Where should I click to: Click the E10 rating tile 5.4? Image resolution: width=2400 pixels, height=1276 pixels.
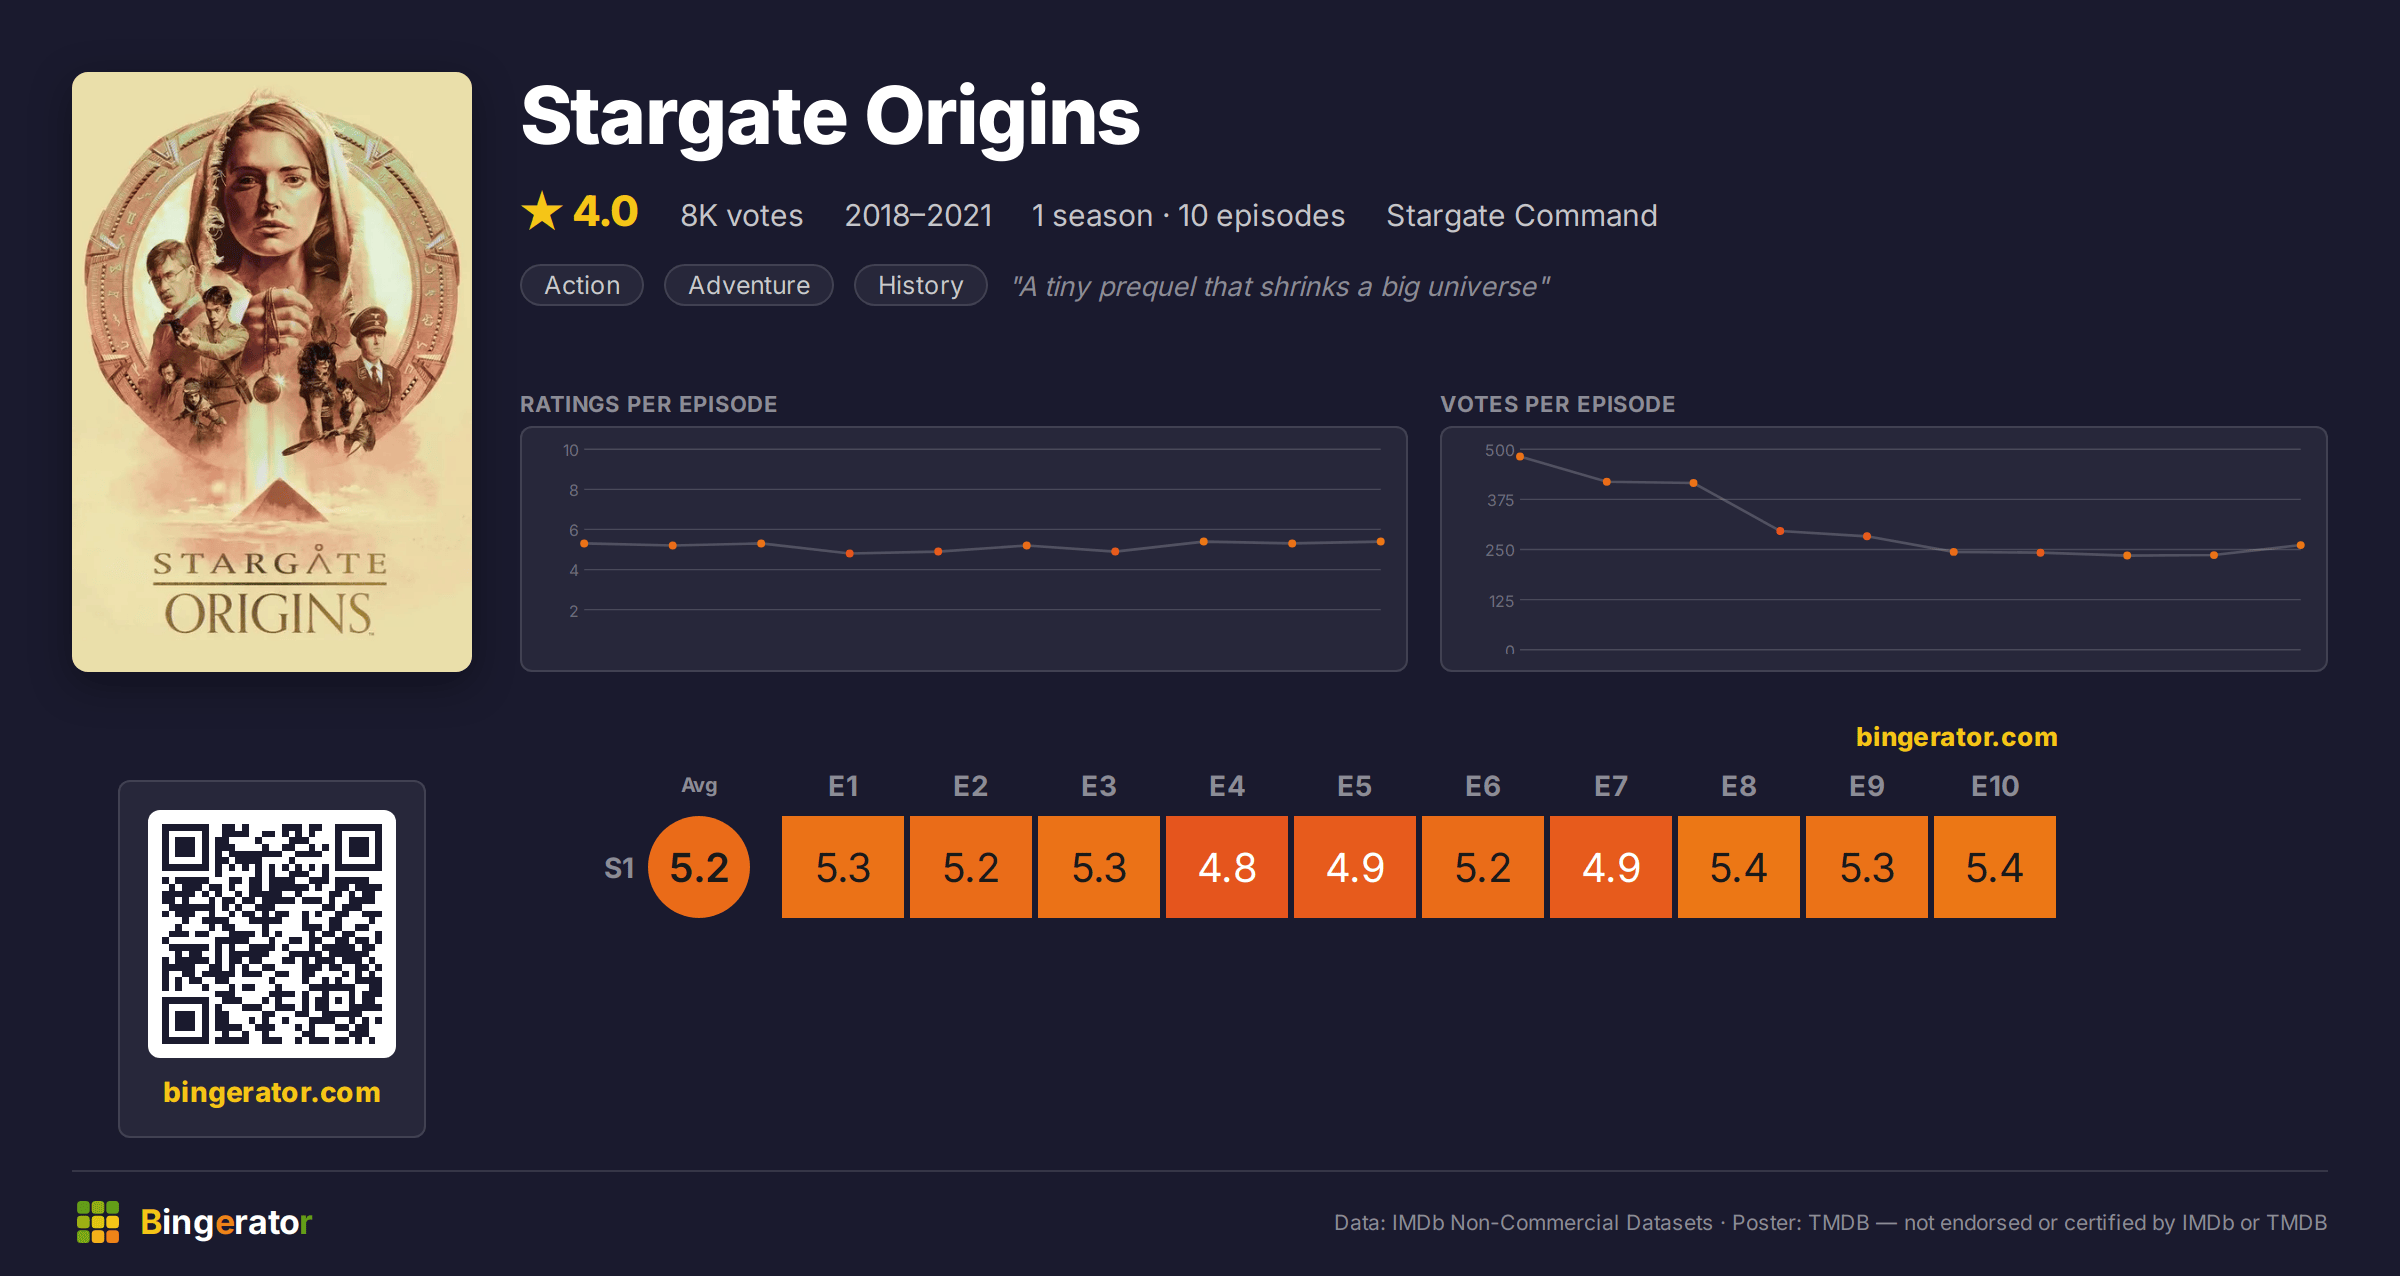(1995, 867)
